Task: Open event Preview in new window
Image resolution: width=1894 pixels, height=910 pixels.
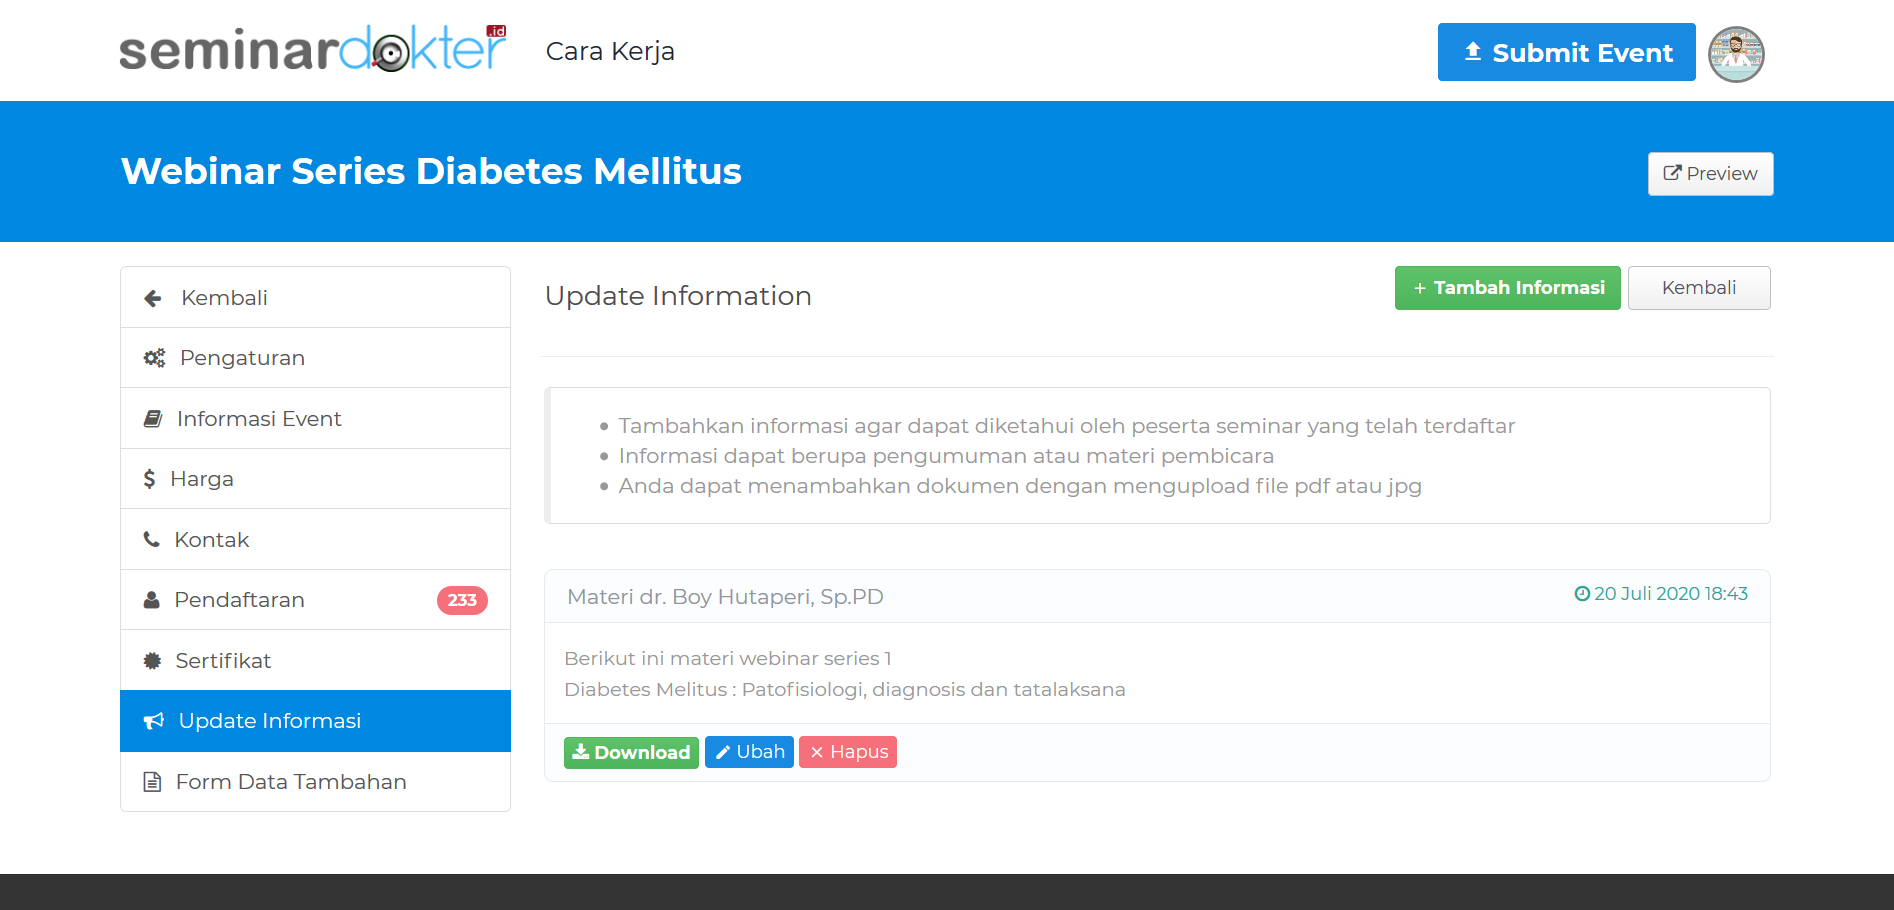Action: [1710, 174]
